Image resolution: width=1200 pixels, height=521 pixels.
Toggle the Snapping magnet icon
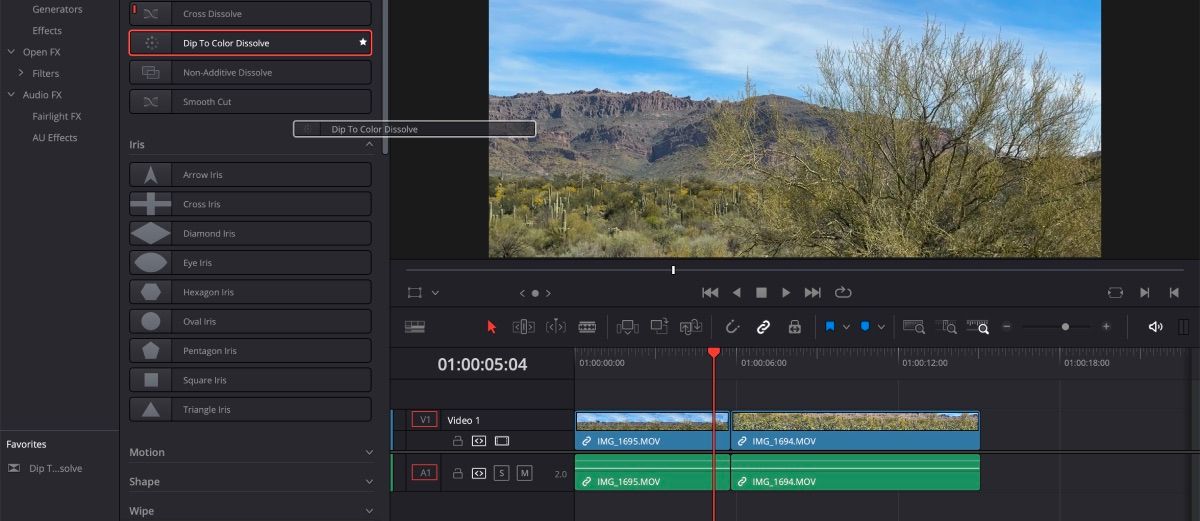731,327
